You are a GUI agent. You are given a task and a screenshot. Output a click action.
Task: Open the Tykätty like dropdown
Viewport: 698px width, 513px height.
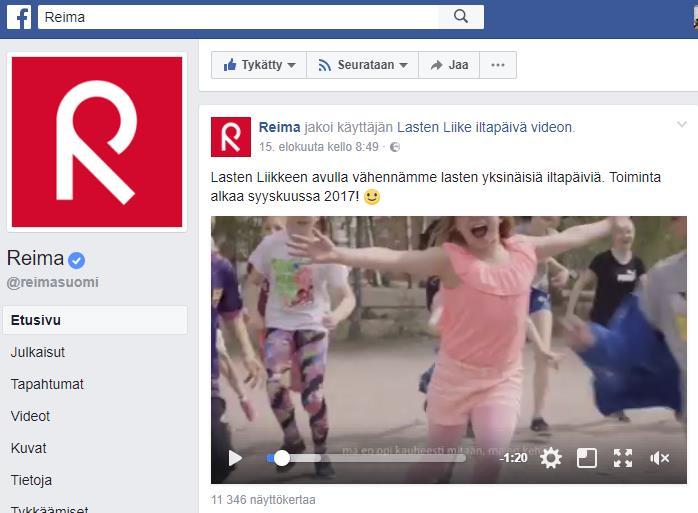point(259,65)
